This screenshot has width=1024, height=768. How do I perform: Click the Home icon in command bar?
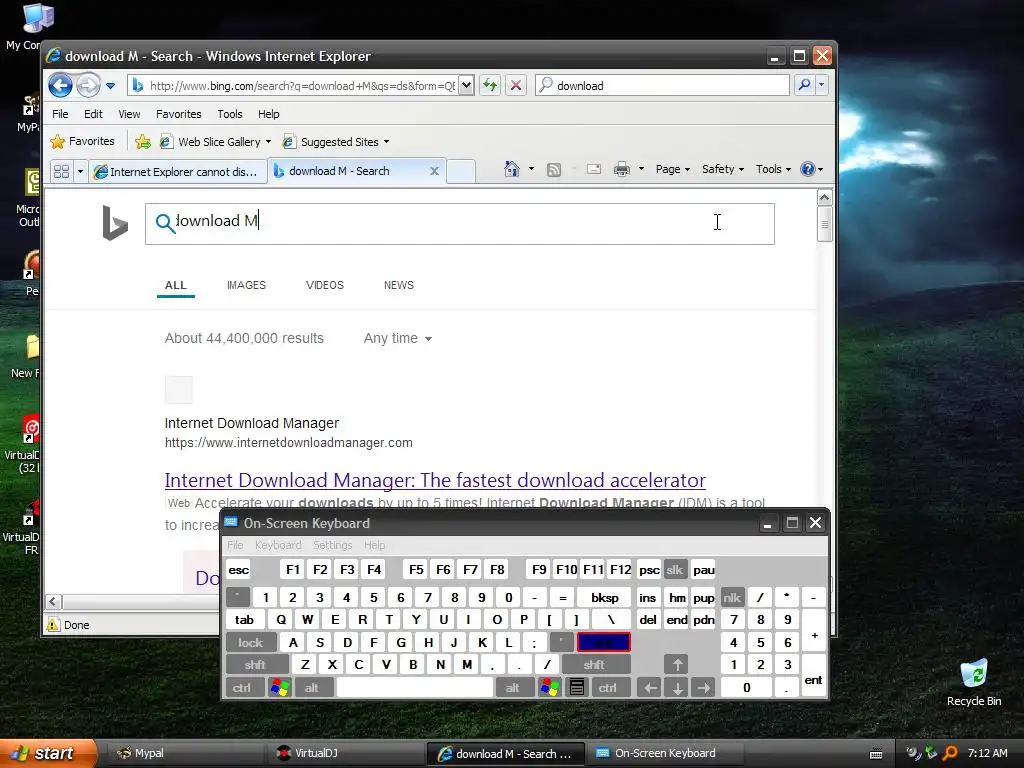(x=511, y=169)
